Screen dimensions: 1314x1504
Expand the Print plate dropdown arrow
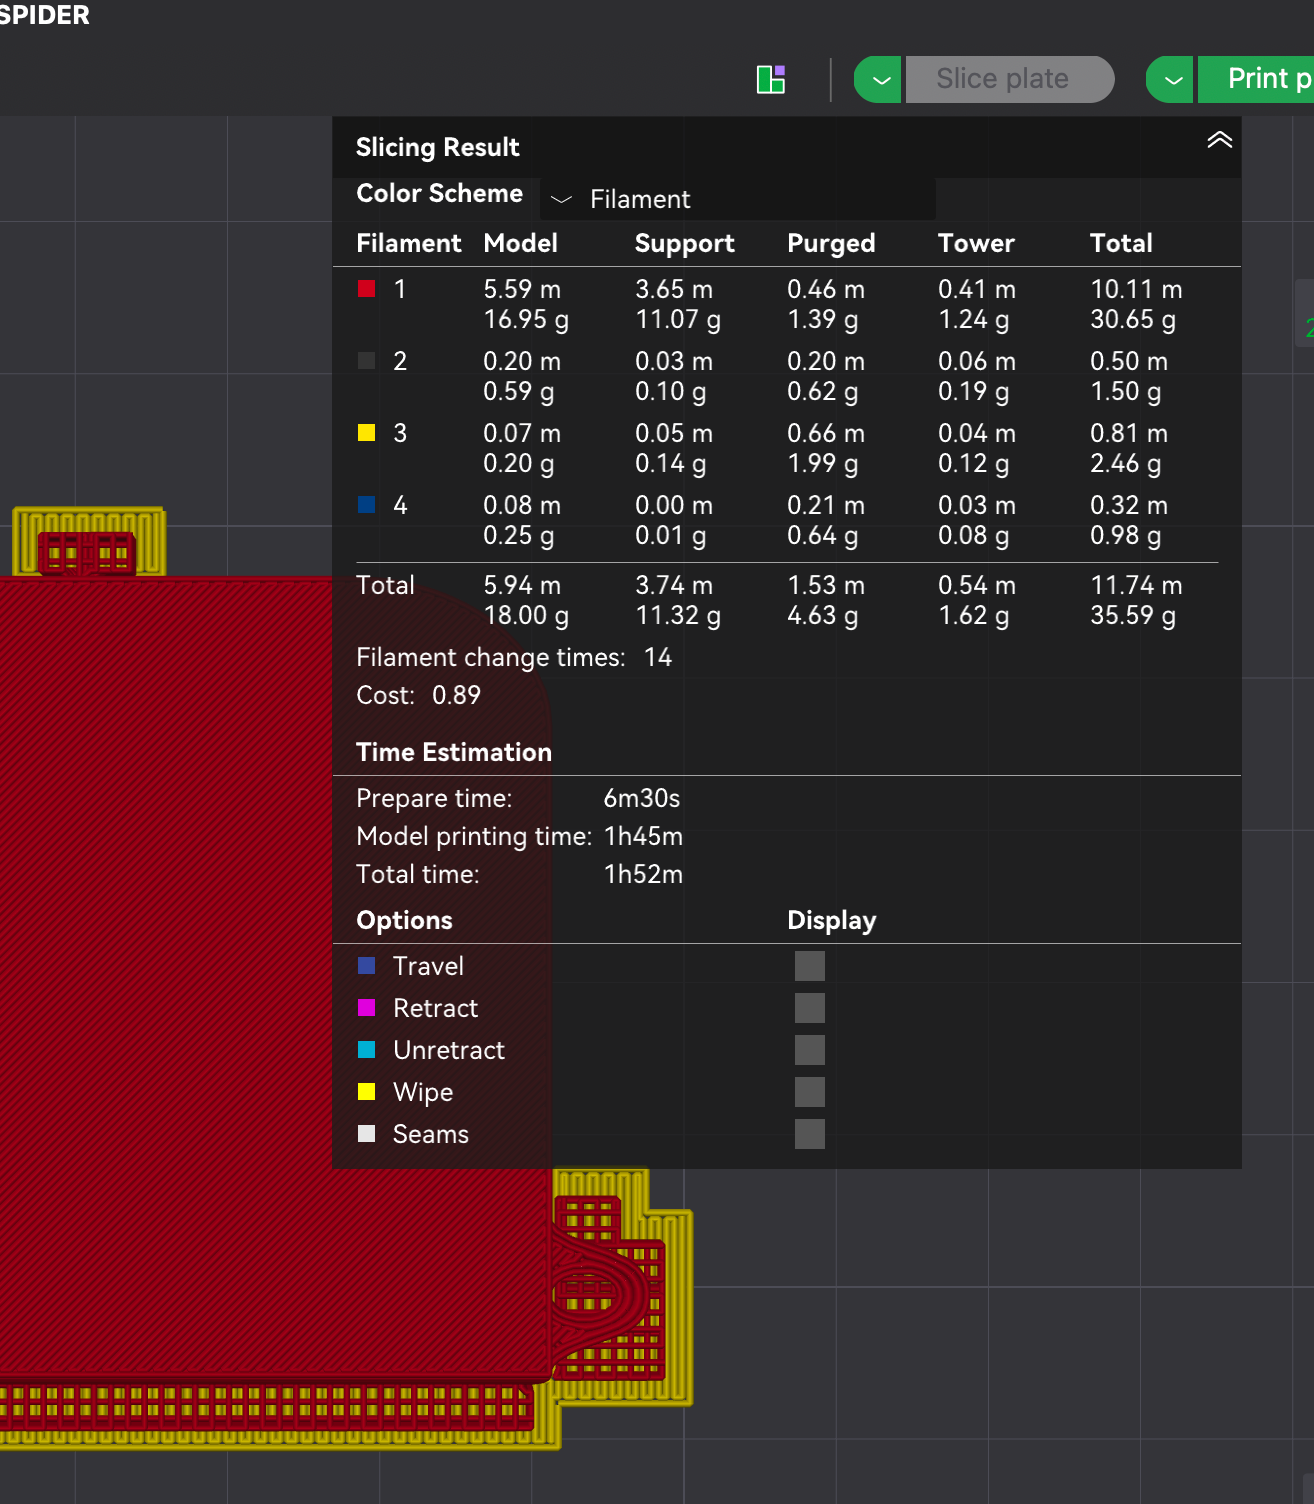pos(1171,79)
